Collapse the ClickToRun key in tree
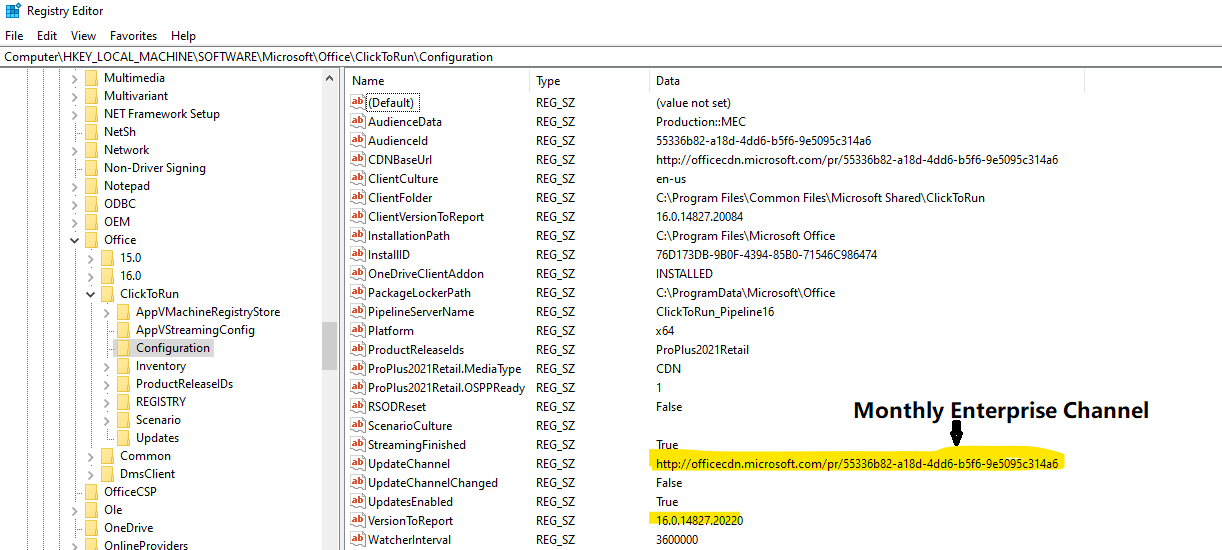Image resolution: width=1222 pixels, height=550 pixels. (x=91, y=294)
